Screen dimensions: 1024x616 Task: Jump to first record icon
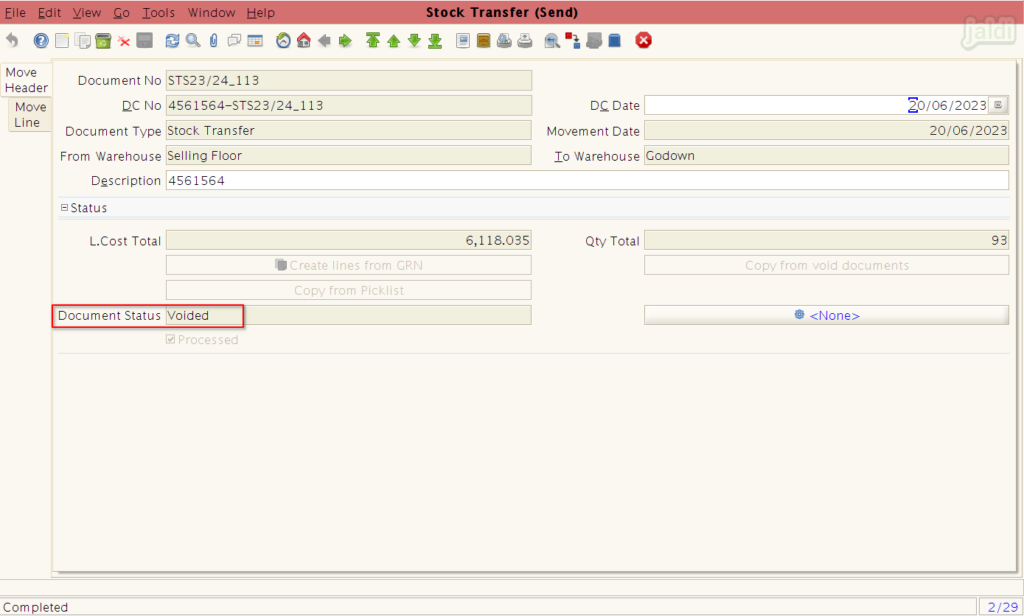(x=372, y=41)
